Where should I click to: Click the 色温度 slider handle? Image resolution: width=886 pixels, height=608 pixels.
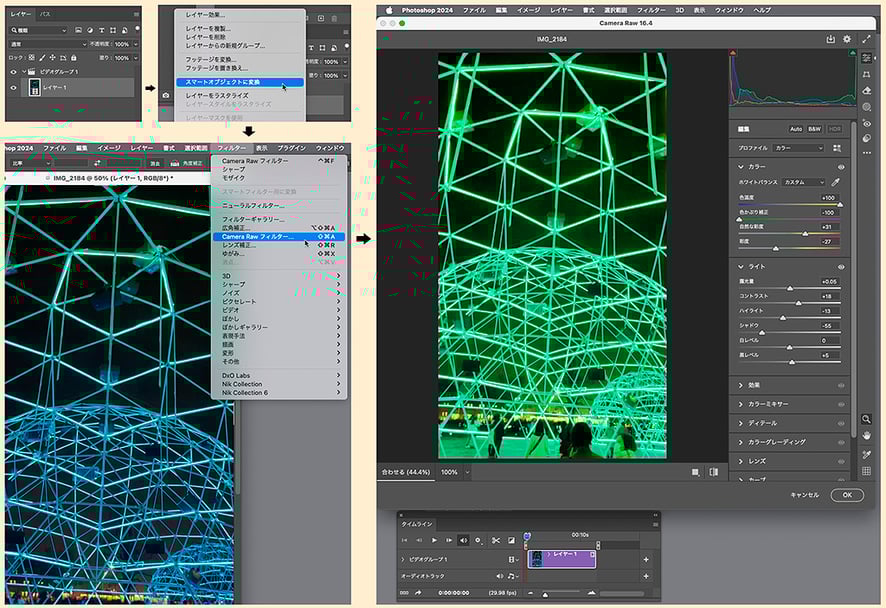(x=839, y=203)
